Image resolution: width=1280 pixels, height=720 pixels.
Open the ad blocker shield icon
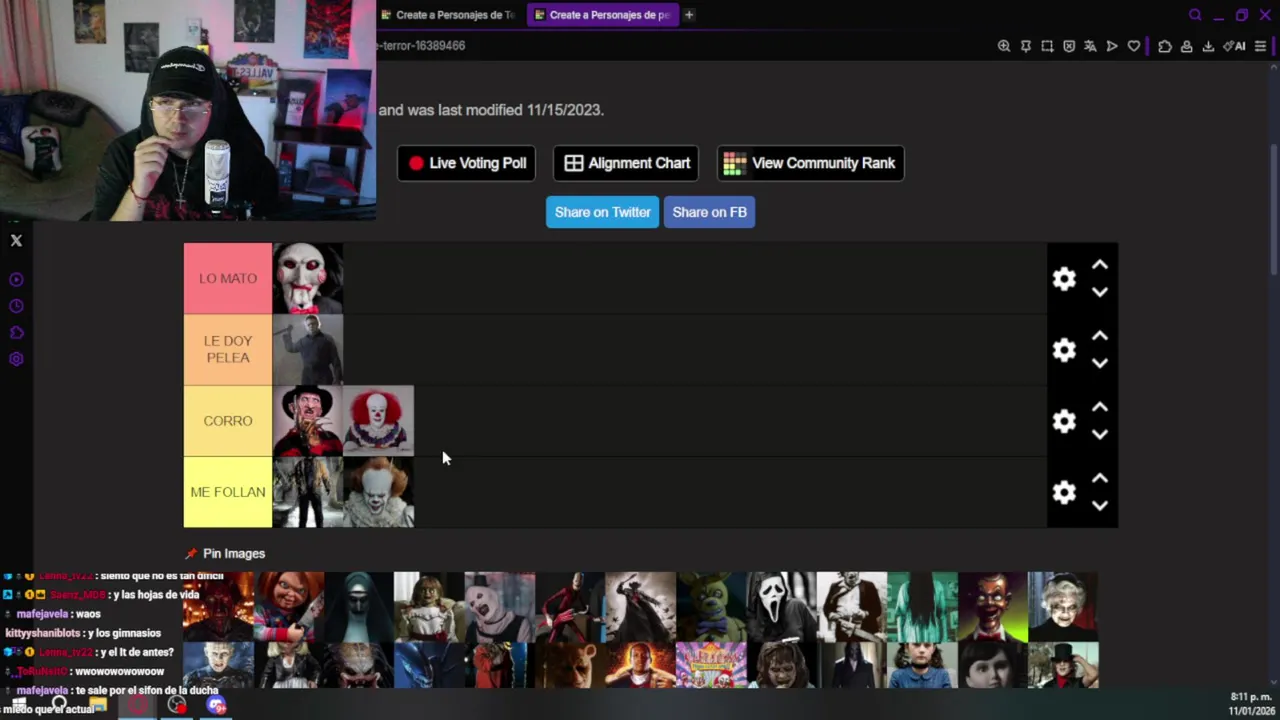point(1069,46)
